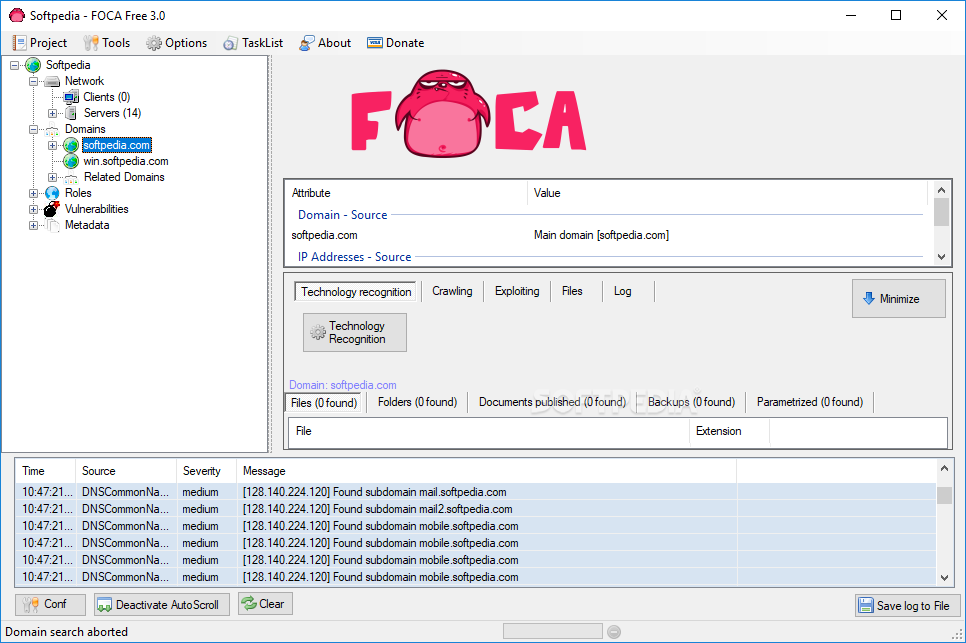Click the Metadata documents icon
This screenshot has width=966, height=643.
[52, 225]
